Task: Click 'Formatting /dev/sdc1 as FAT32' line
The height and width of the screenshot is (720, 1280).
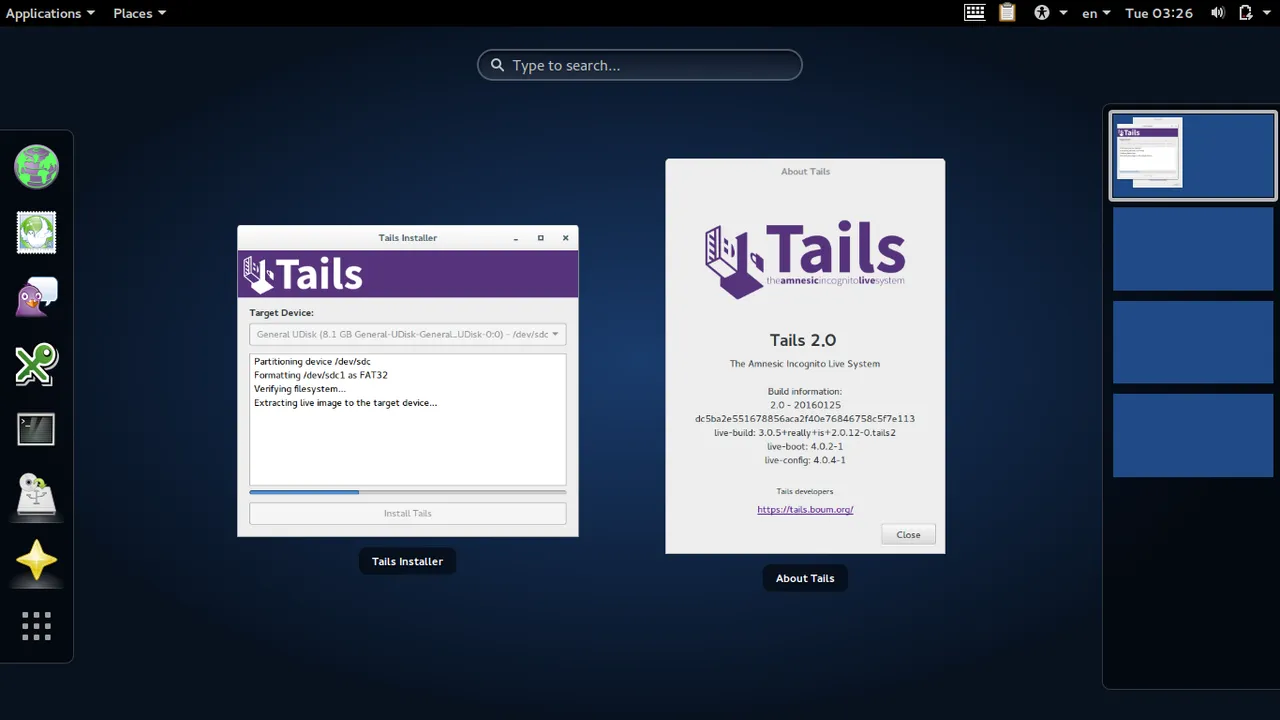Action: [x=321, y=375]
